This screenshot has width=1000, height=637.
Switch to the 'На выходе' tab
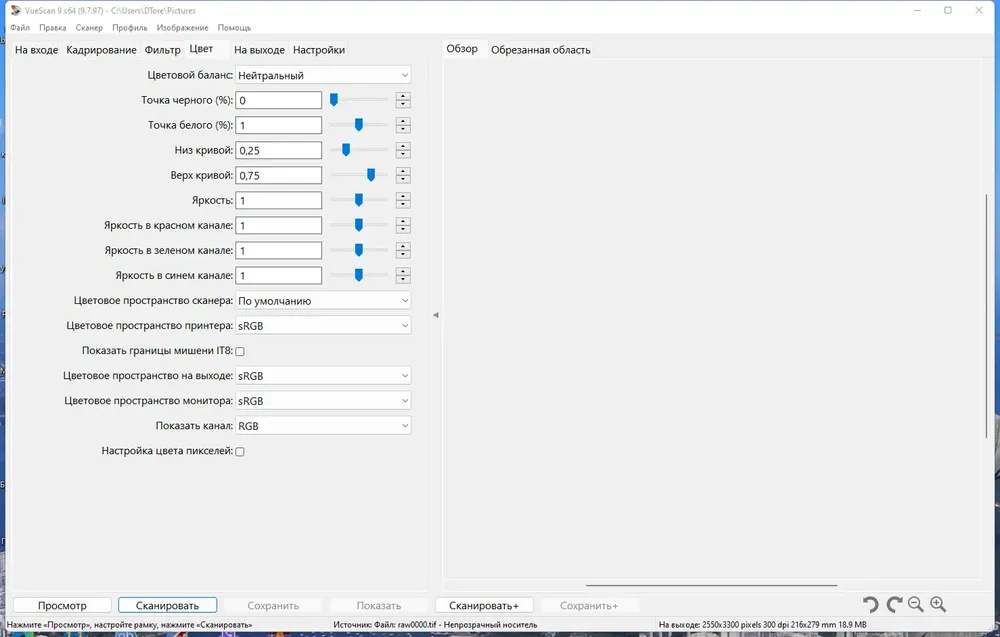coord(259,50)
